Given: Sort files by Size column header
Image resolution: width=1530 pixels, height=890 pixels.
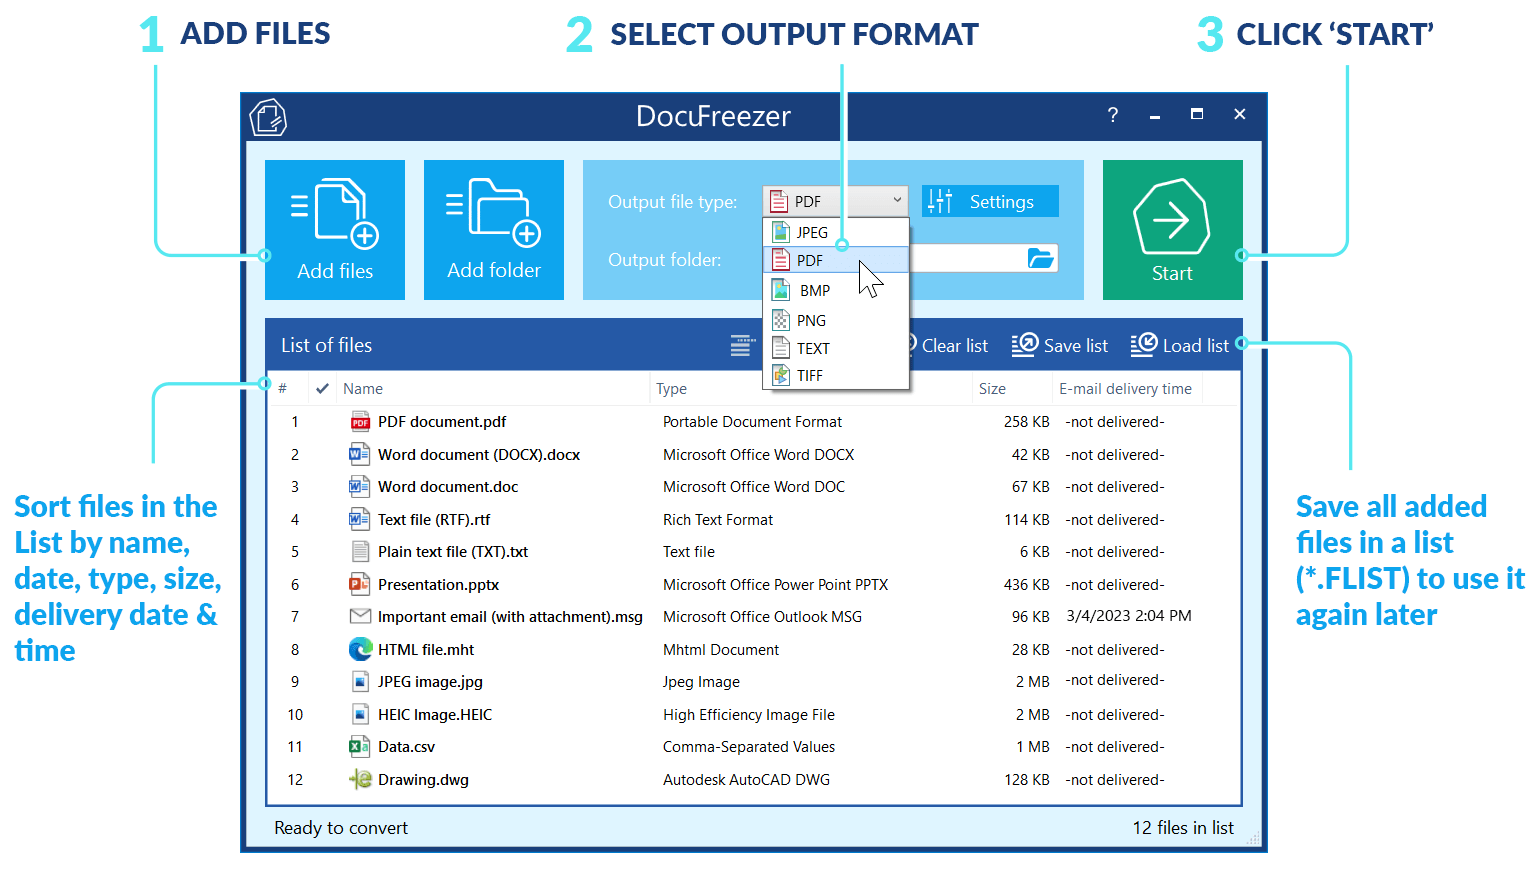Looking at the screenshot, I should coord(992,389).
